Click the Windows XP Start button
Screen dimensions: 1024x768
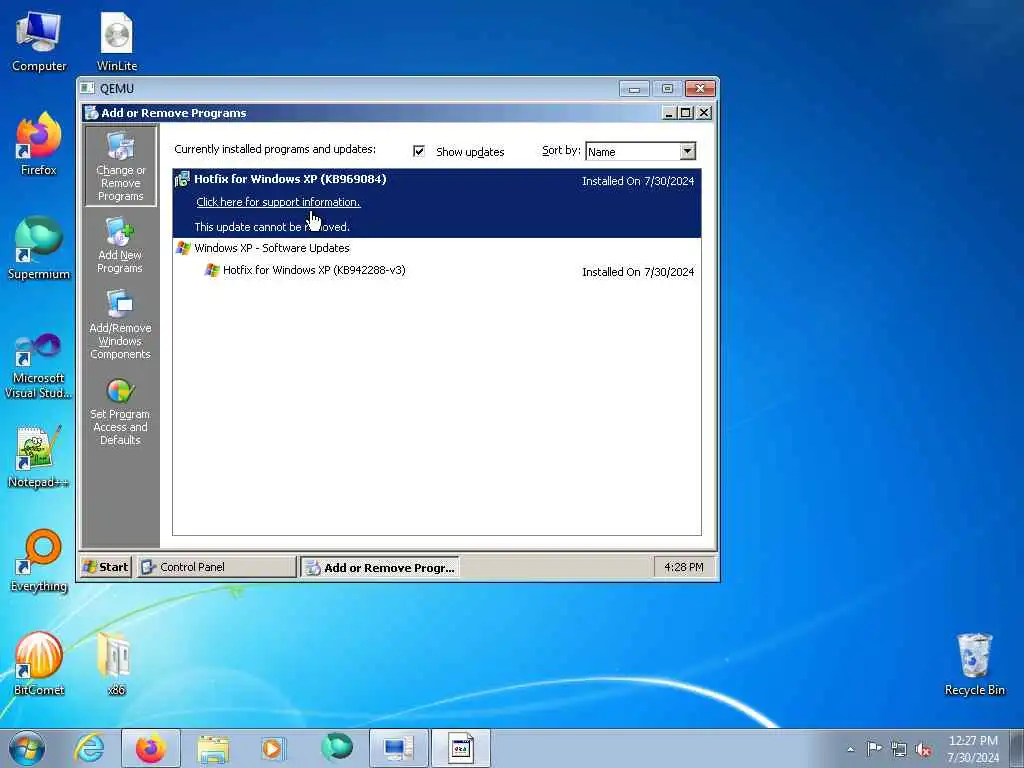point(106,567)
